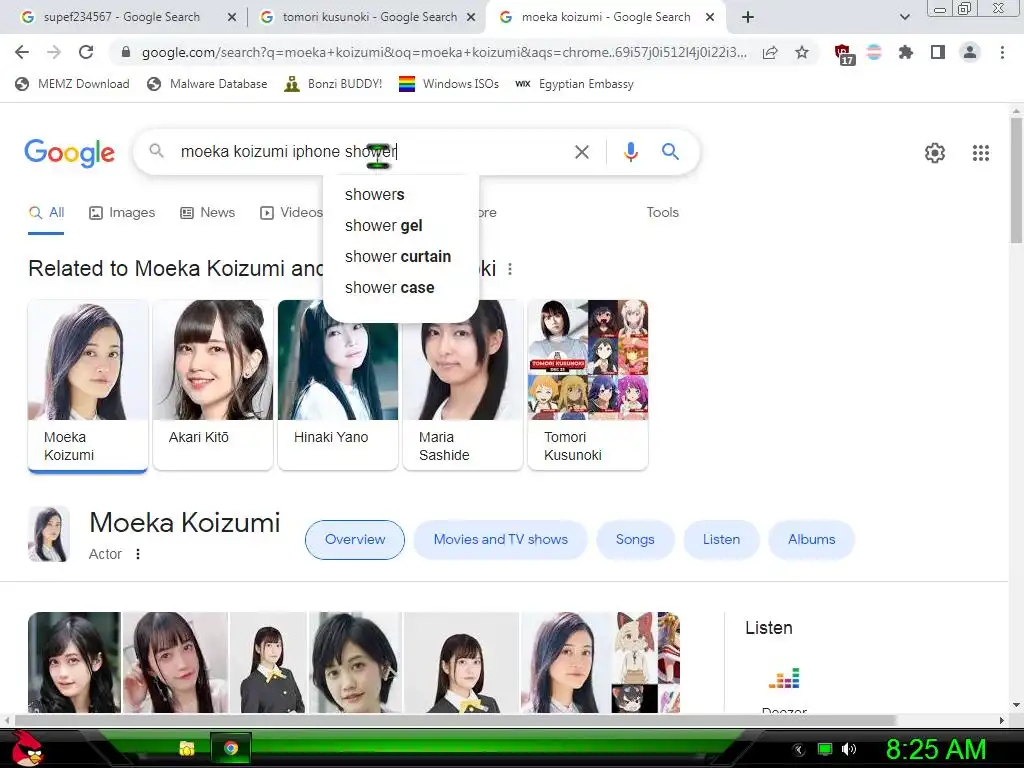The height and width of the screenshot is (768, 1024).
Task: Select the All results tab
Action: tap(46, 212)
